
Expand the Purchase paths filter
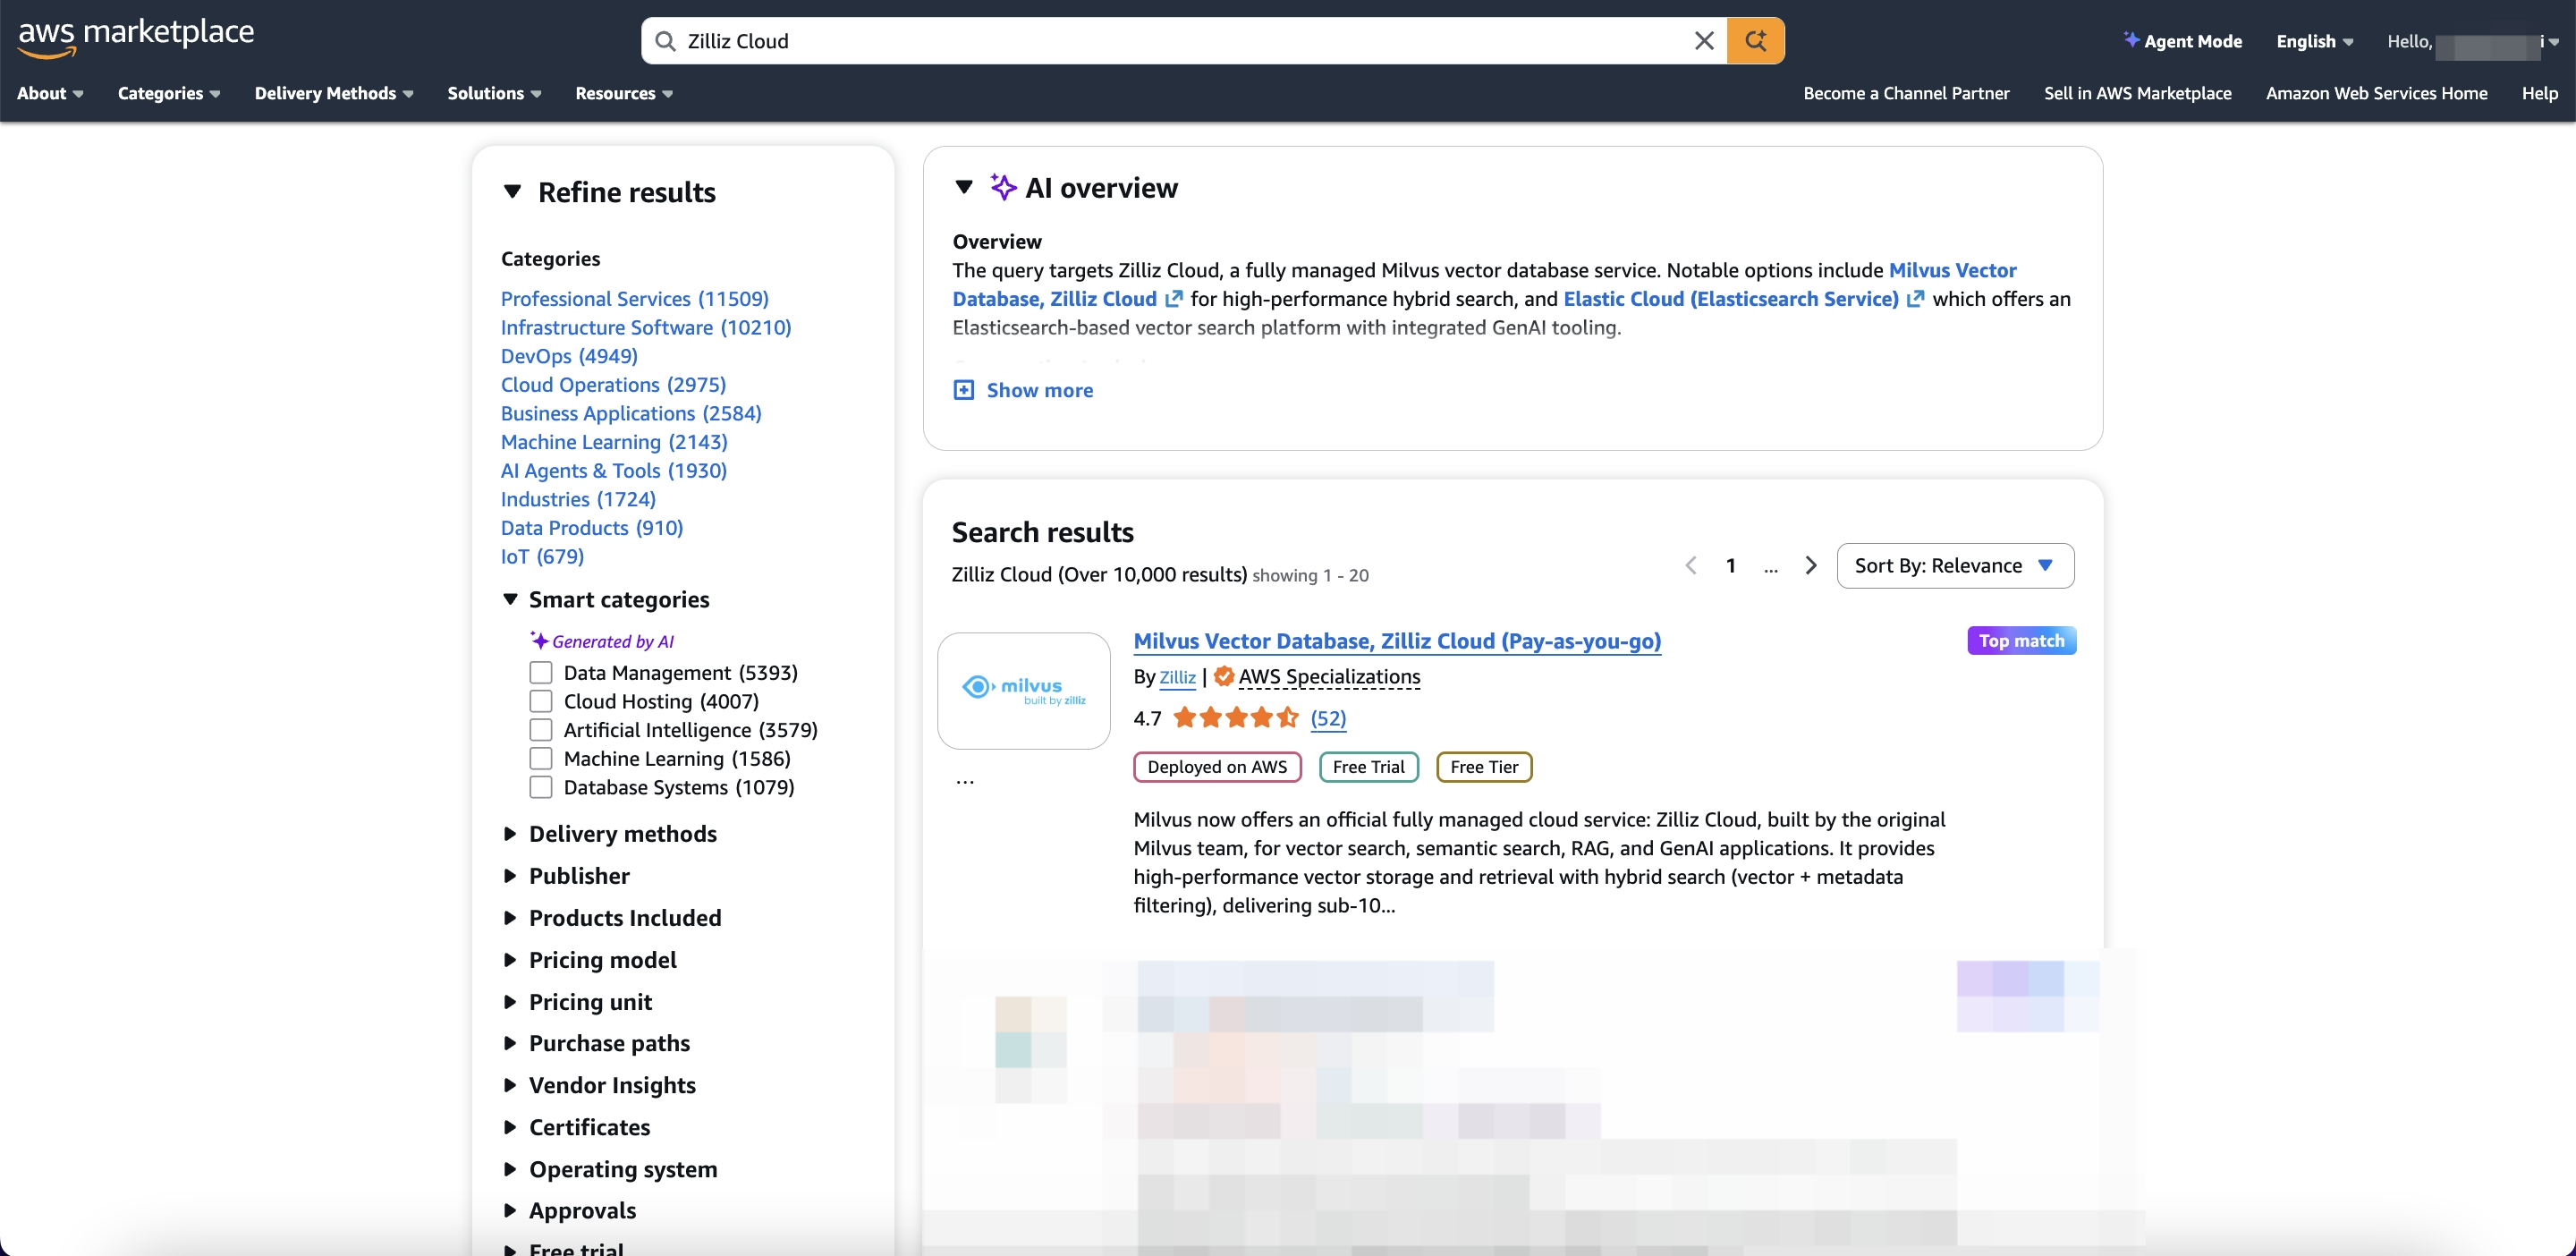(x=597, y=1043)
